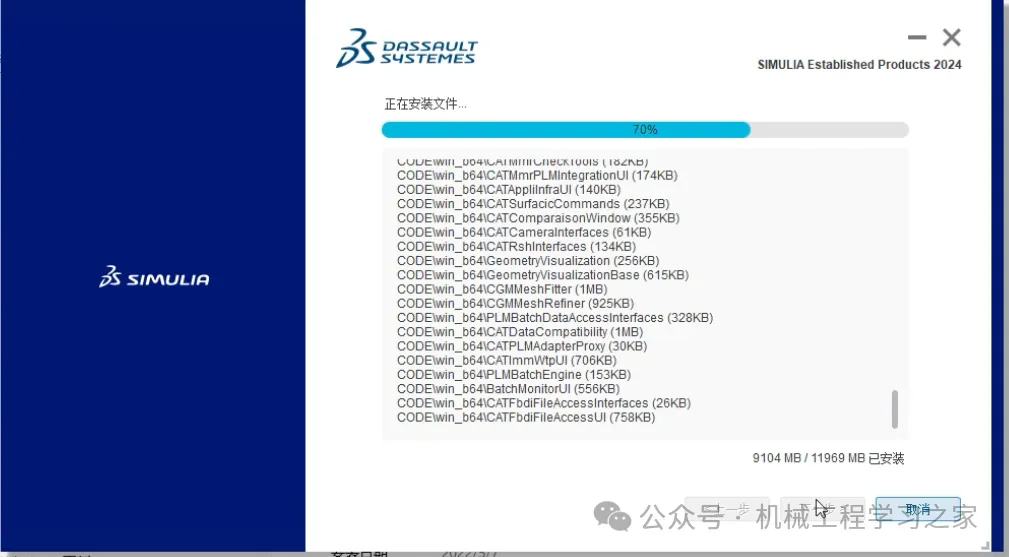Select the CATFbdiFileAccessInterfaces (26KB) line
1009x557 pixels.
[544, 403]
